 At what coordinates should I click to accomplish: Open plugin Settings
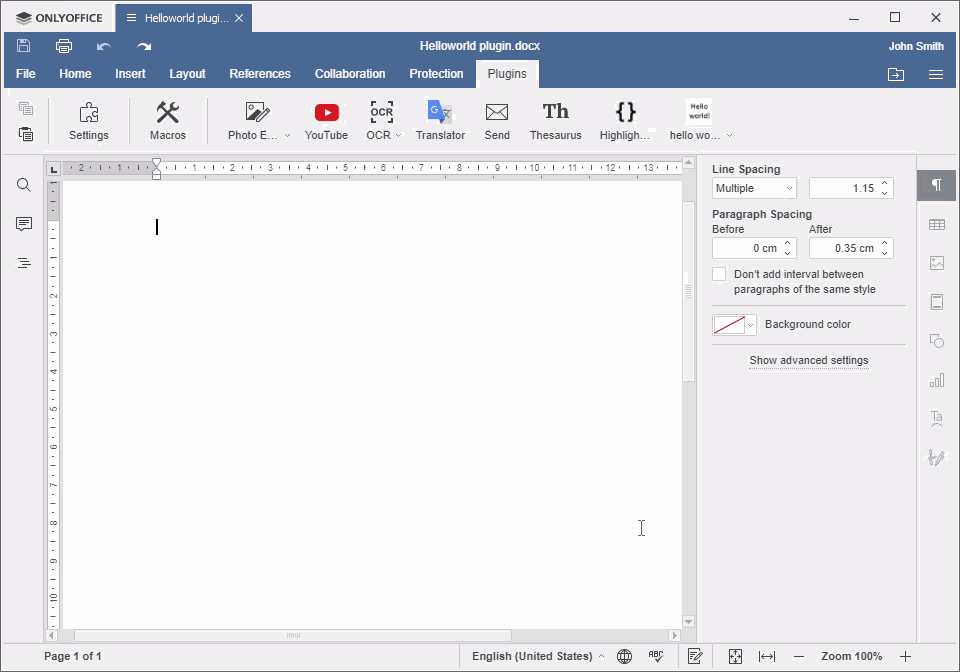click(89, 121)
